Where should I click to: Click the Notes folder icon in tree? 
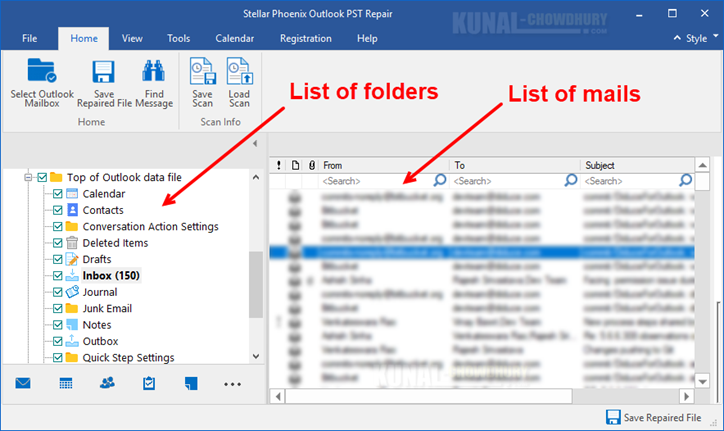click(x=72, y=325)
